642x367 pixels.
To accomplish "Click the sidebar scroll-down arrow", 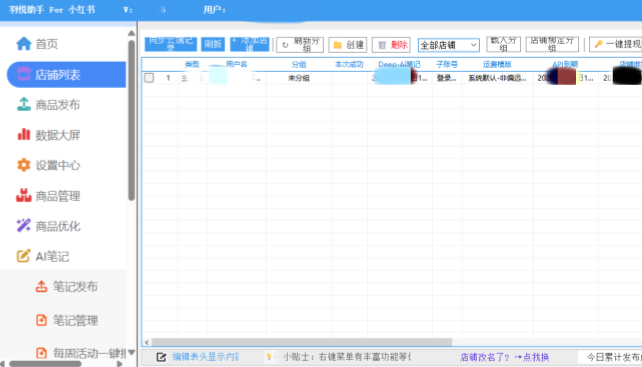I will point(131,352).
